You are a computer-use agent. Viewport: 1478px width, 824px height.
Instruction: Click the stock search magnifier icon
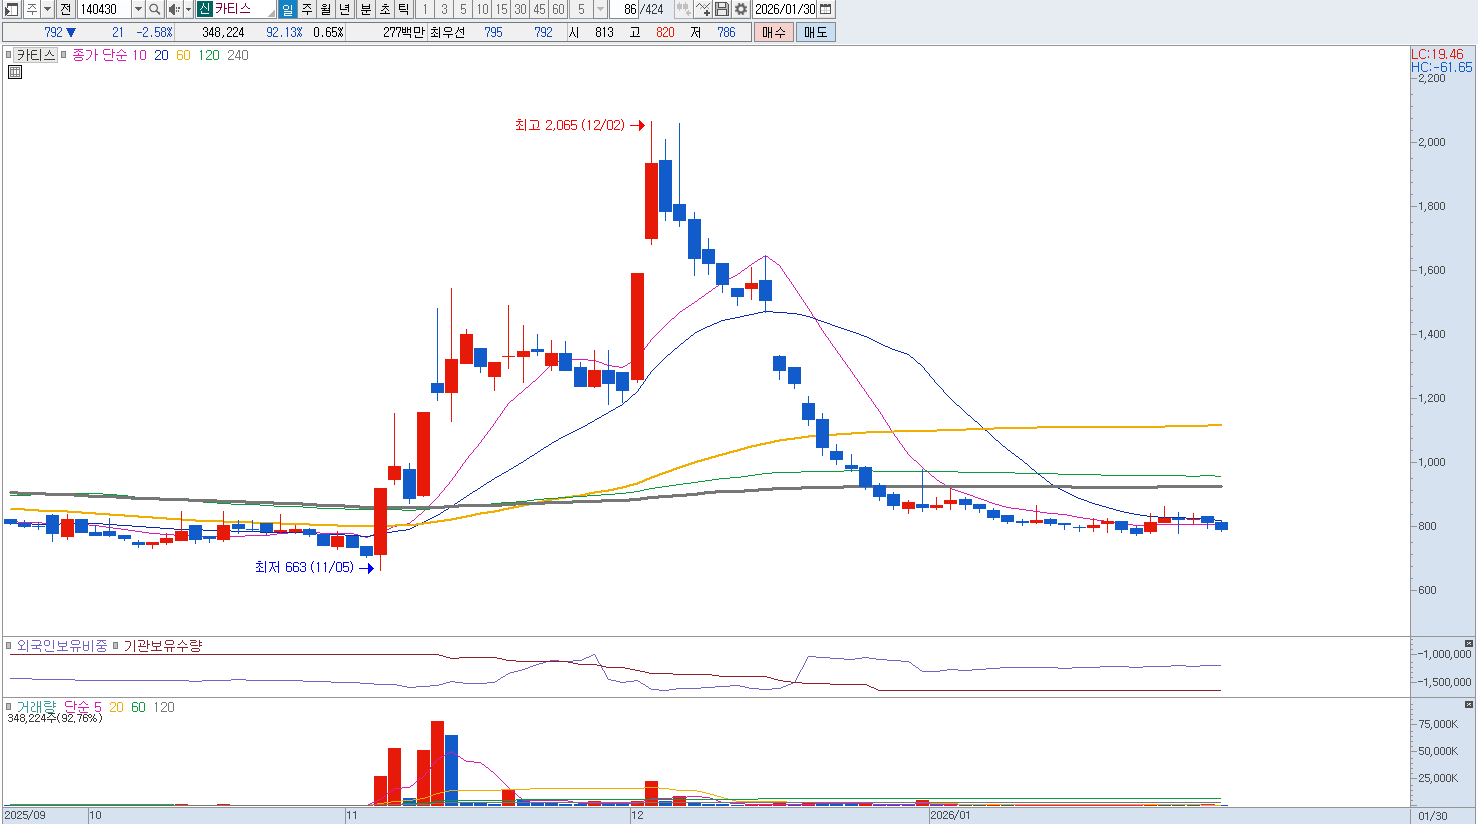[155, 9]
